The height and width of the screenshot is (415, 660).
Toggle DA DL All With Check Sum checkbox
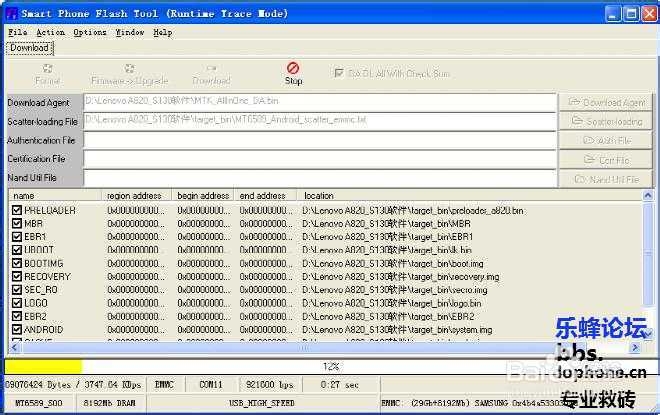[339, 73]
